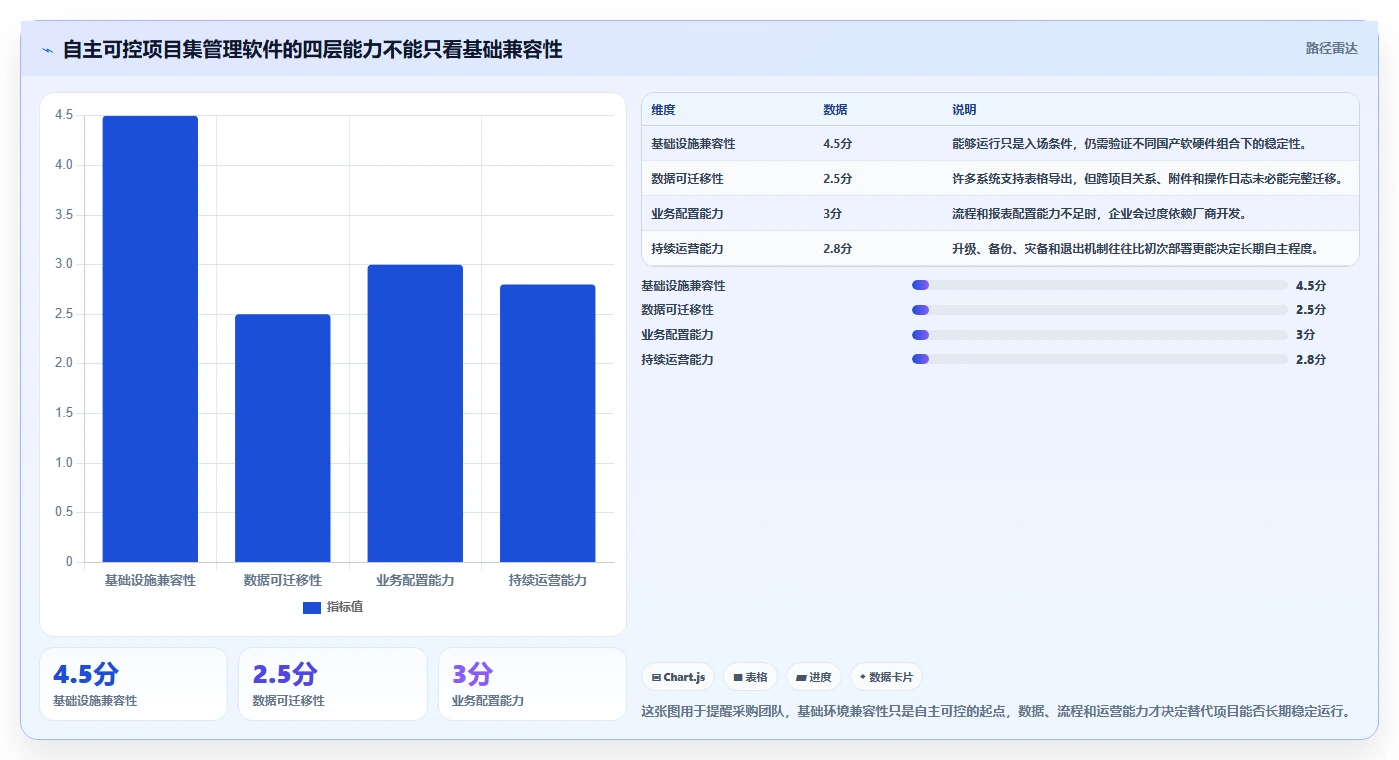Click the 业务配置能力 chart bar

tap(415, 413)
